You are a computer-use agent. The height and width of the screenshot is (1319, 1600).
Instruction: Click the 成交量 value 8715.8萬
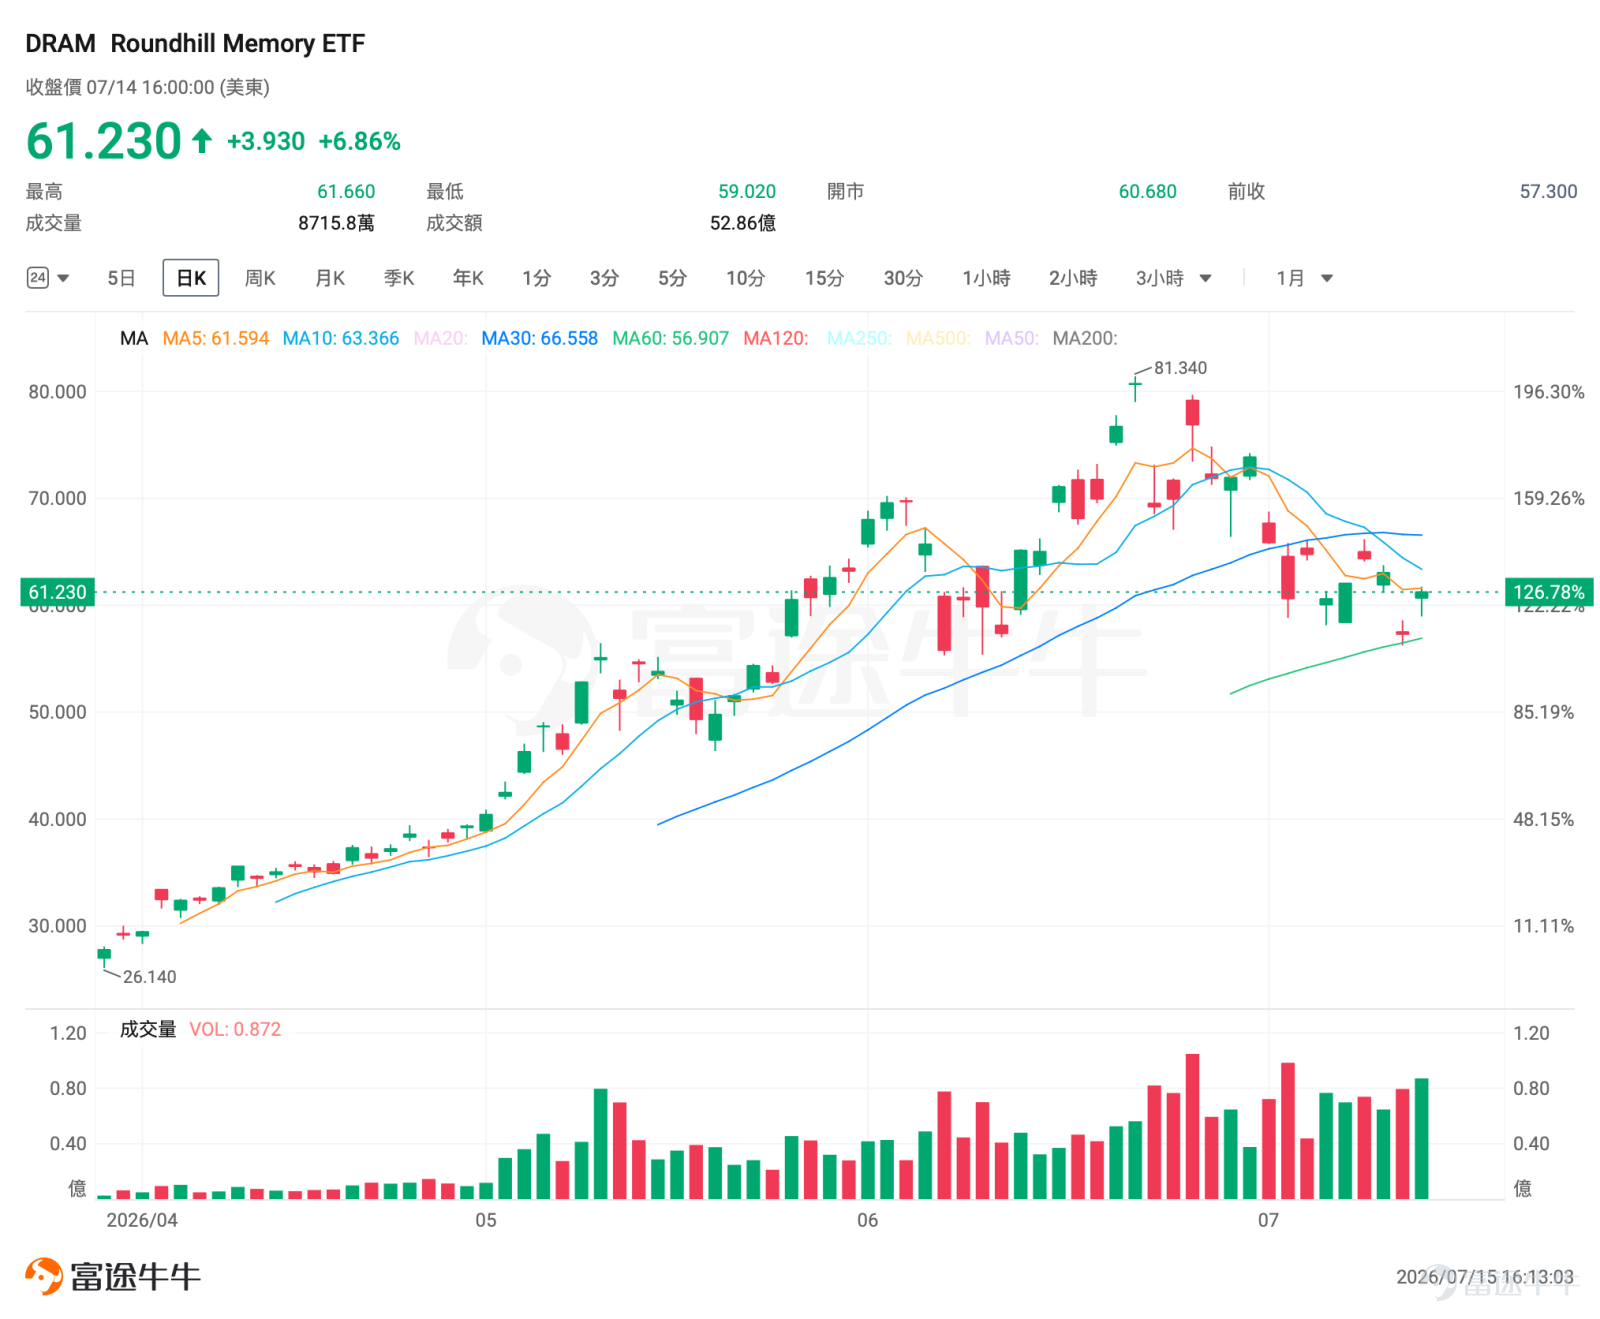[x=337, y=223]
